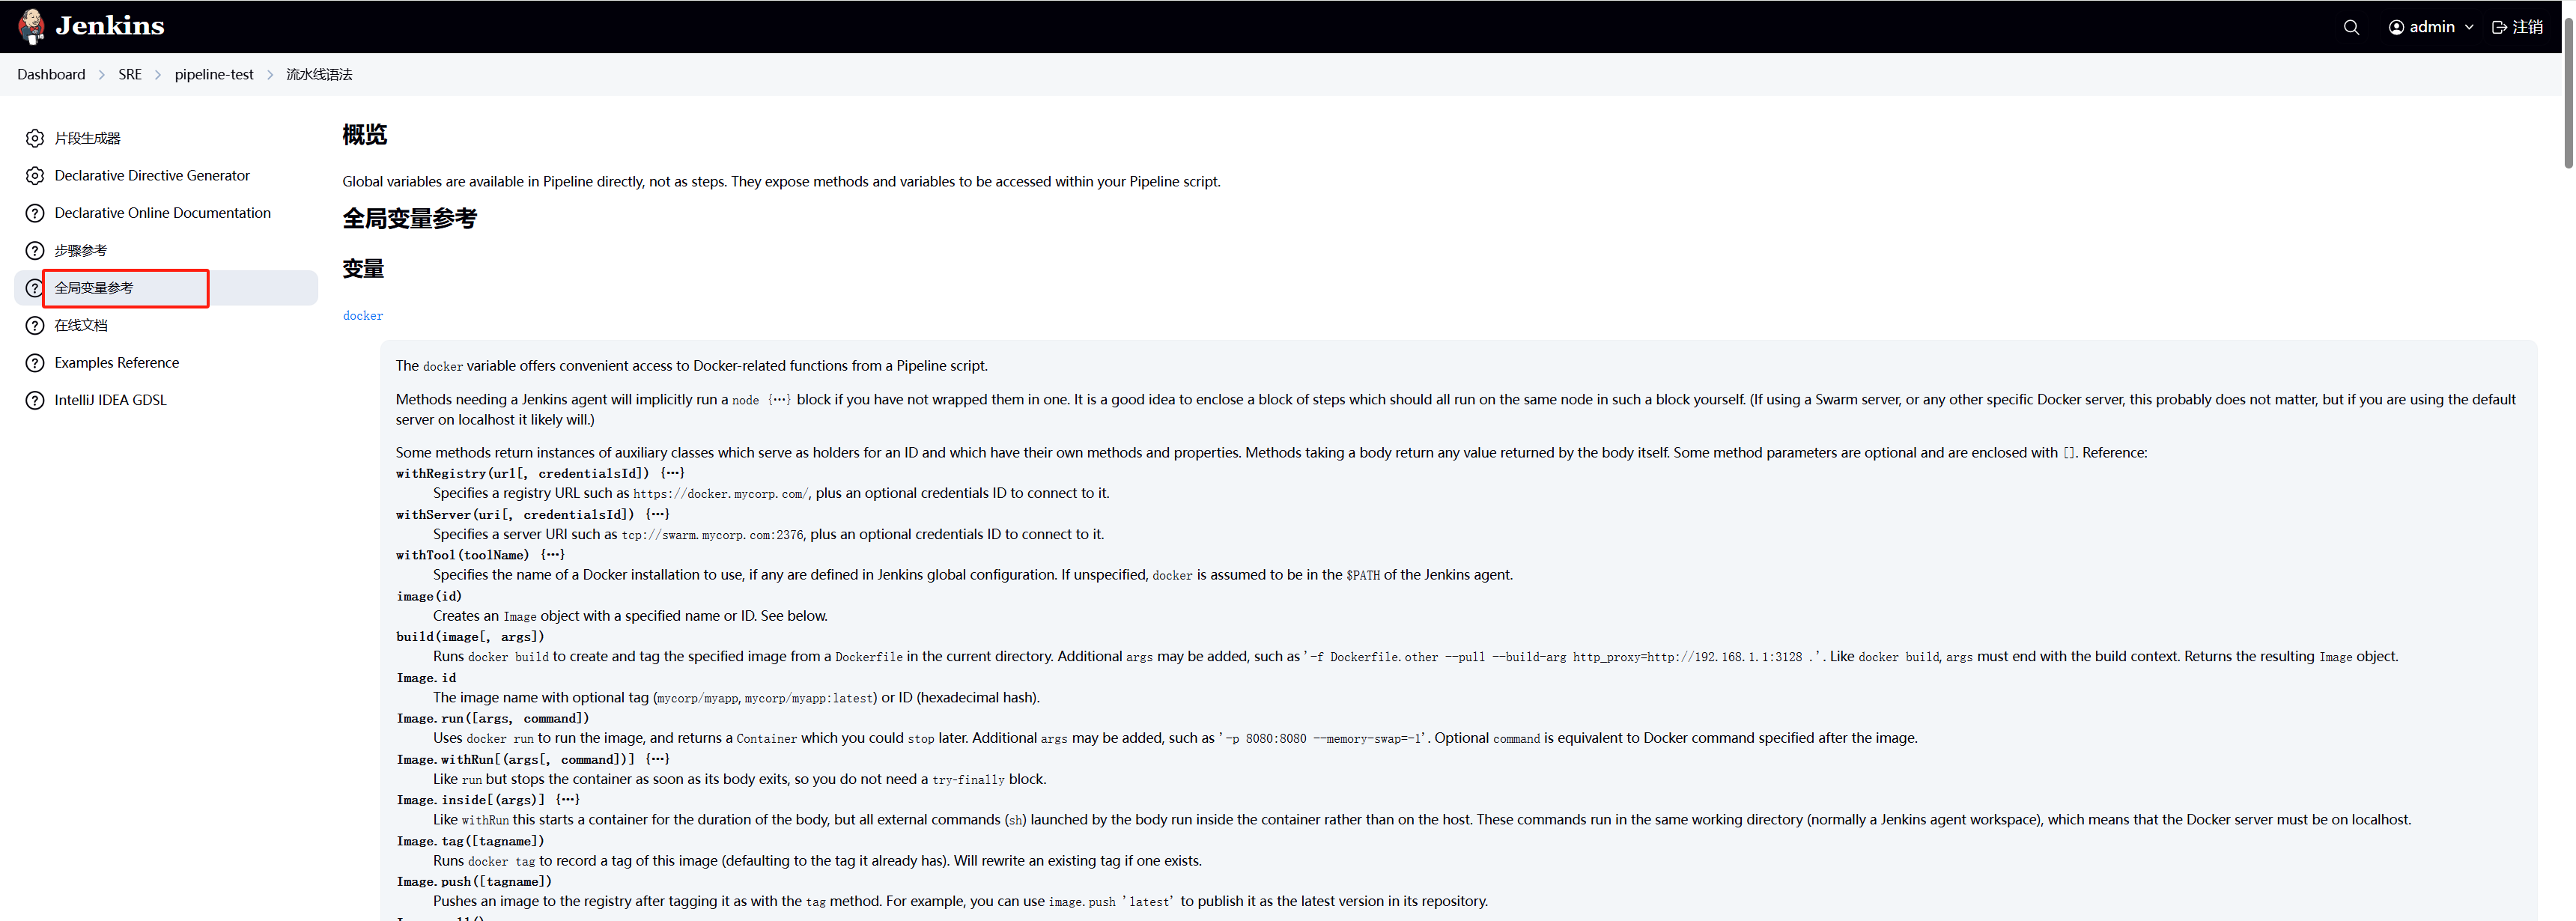Click help icon beside Declarative Online Documentation
Image resolution: width=2576 pixels, height=921 pixels.
(x=35, y=213)
